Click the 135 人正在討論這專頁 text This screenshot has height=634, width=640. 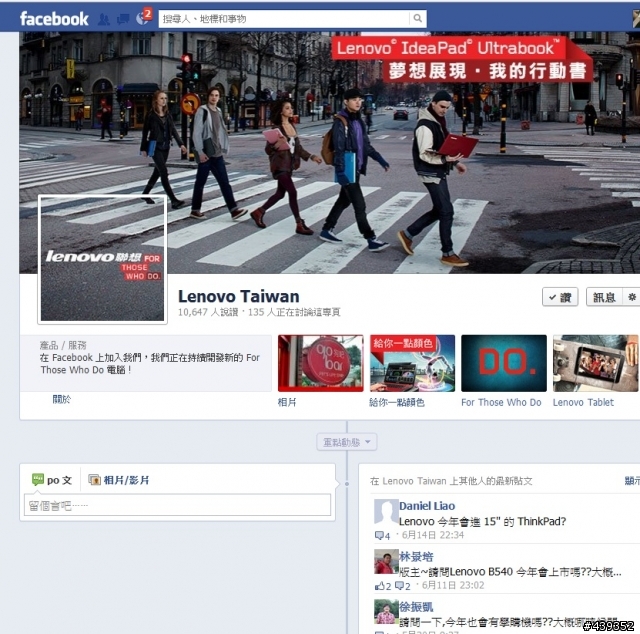click(294, 312)
